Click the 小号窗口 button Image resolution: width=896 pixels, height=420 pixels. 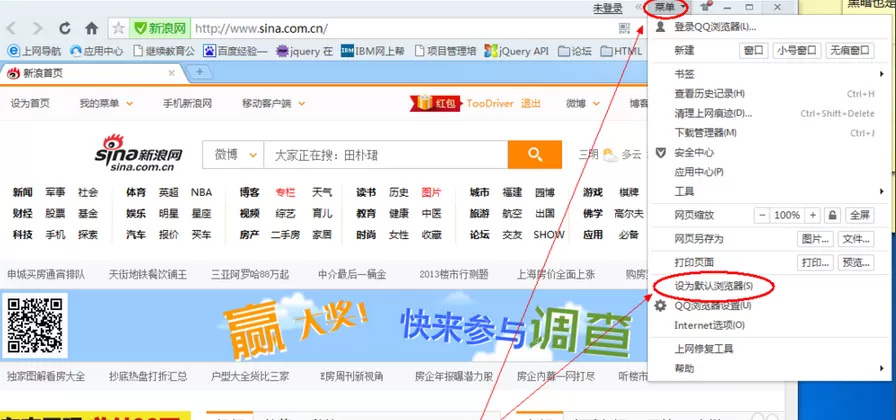pyautogui.click(x=797, y=50)
